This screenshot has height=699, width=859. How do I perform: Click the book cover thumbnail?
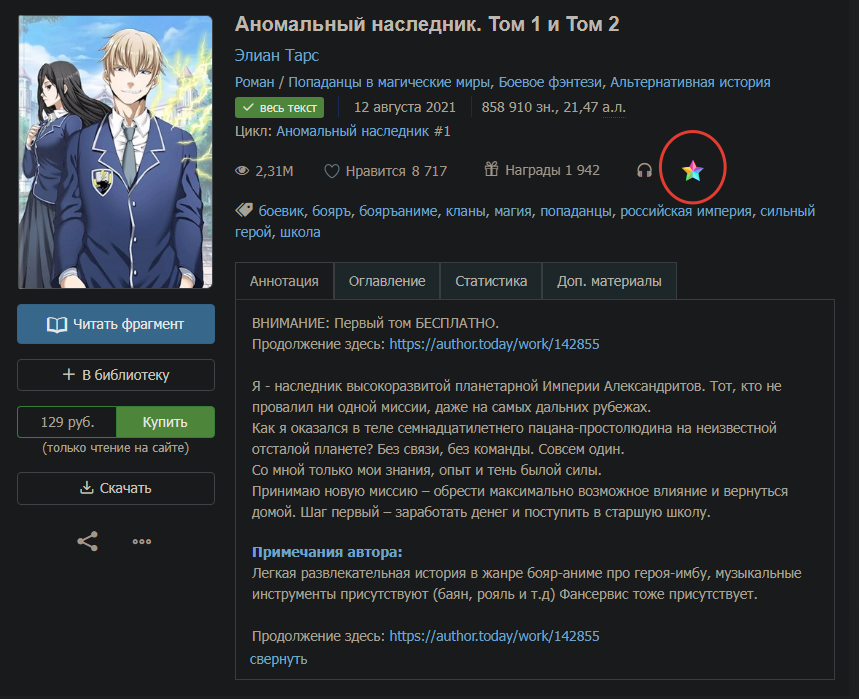click(115, 152)
